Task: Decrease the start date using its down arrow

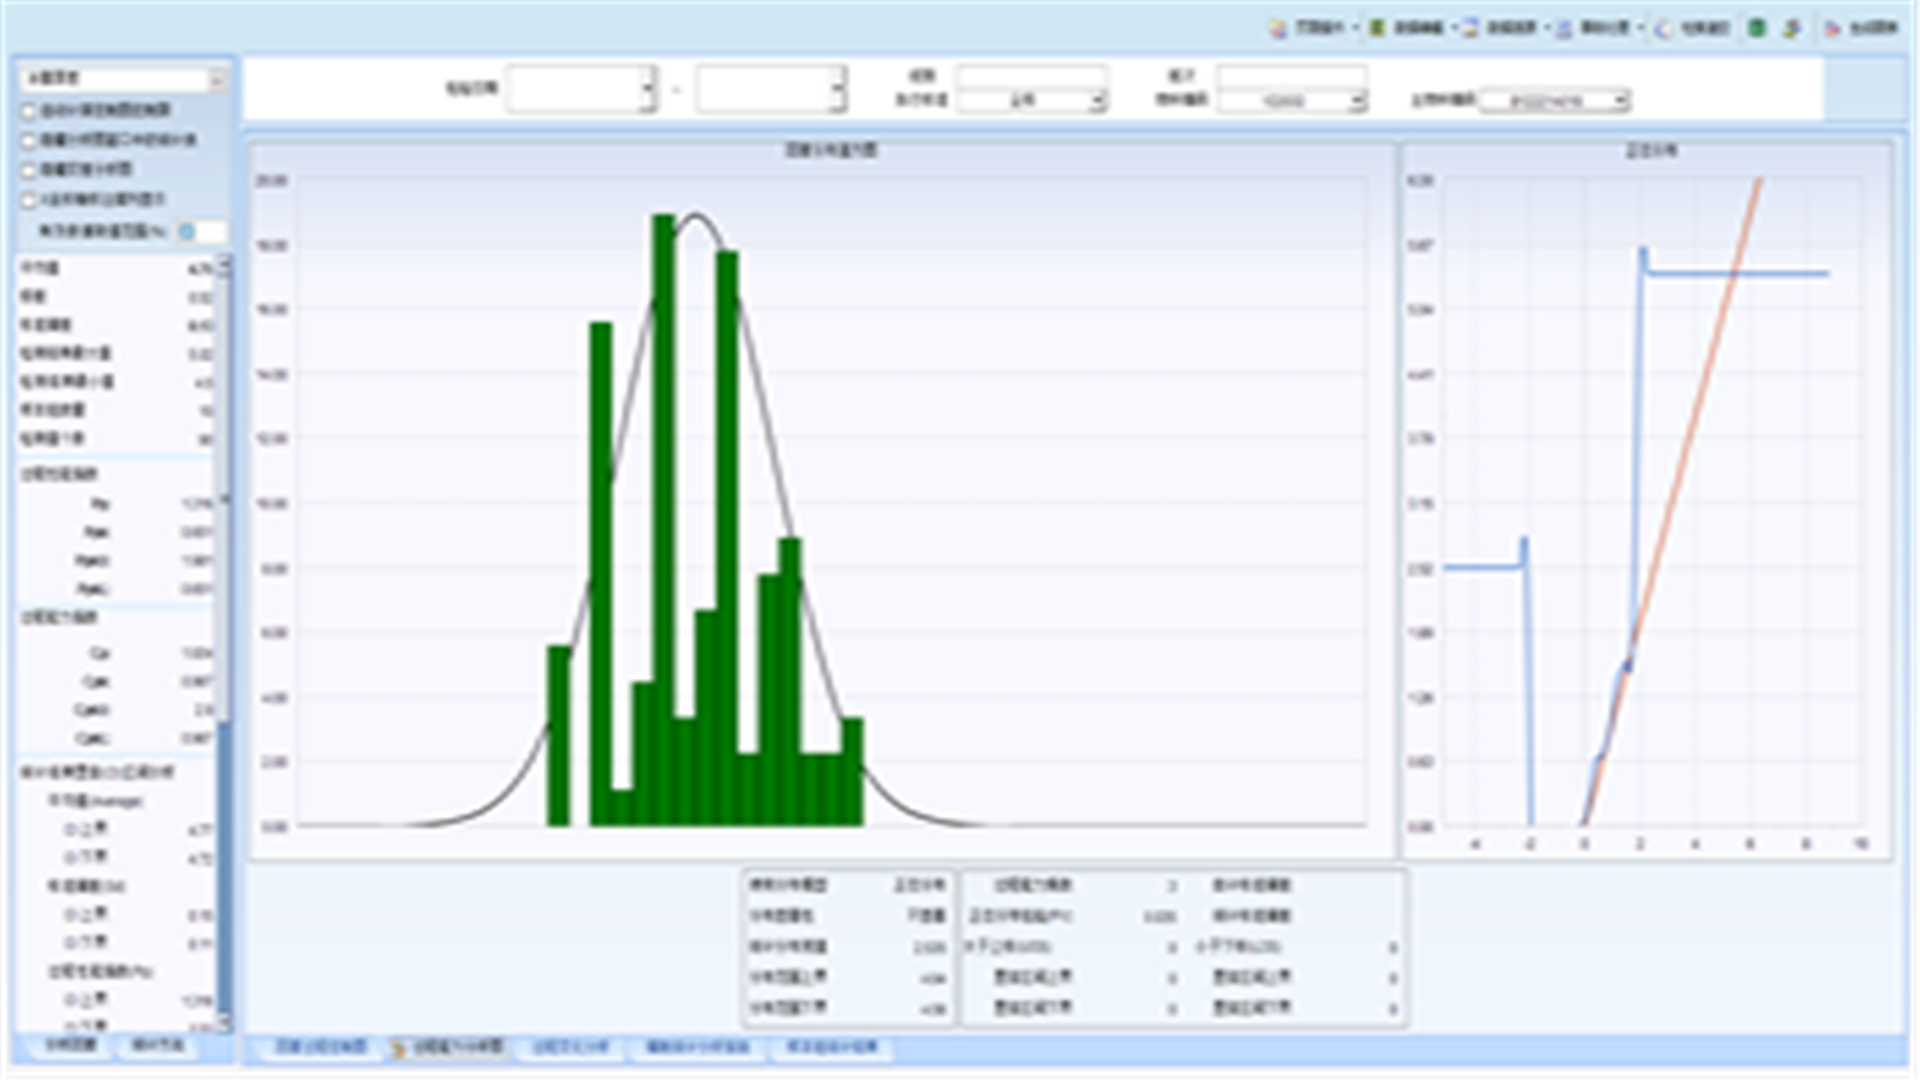Action: (648, 100)
